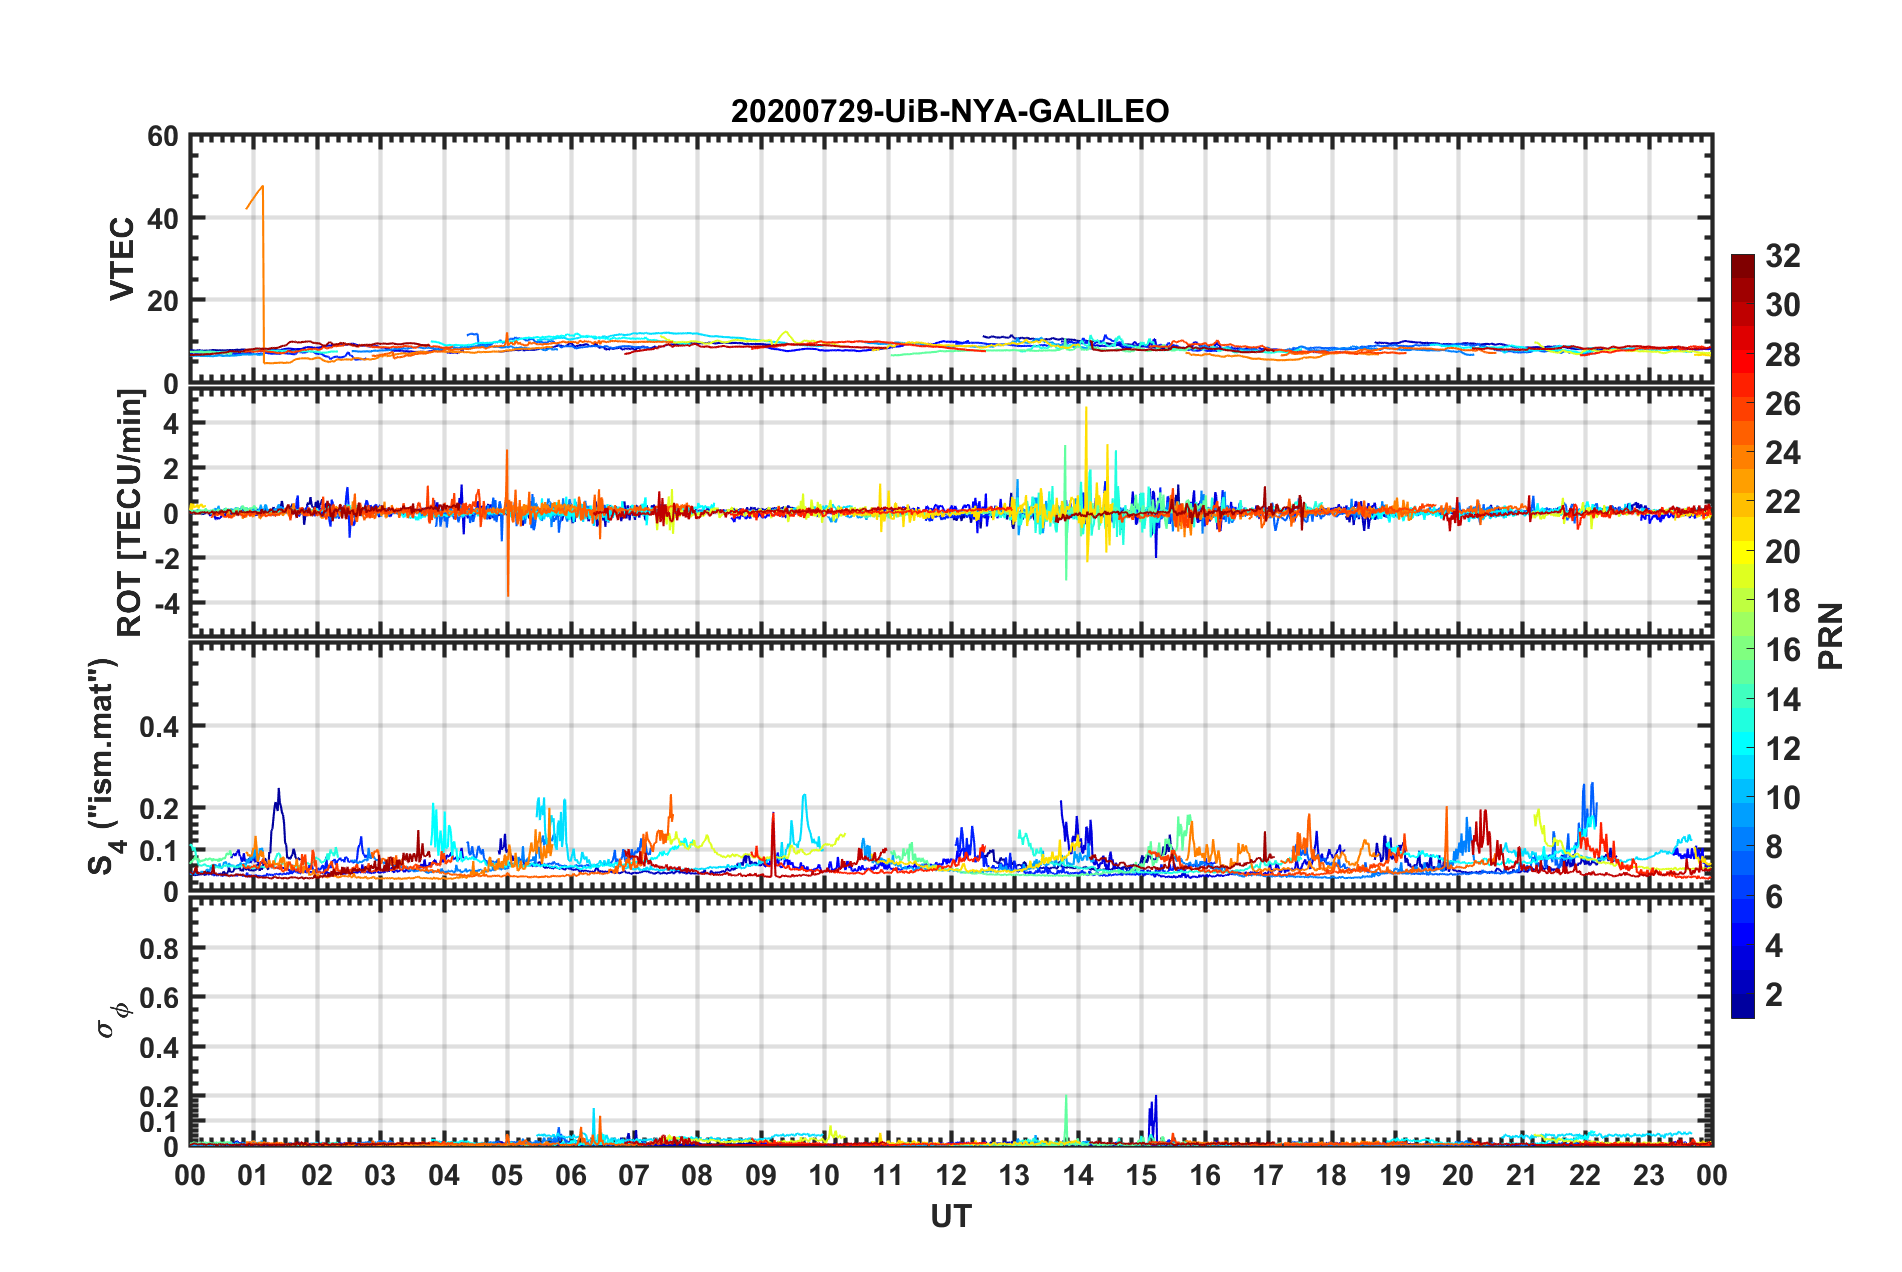Click sigma-phi axis tick 0.8
This screenshot has width=1902, height=1272.
click(160, 948)
